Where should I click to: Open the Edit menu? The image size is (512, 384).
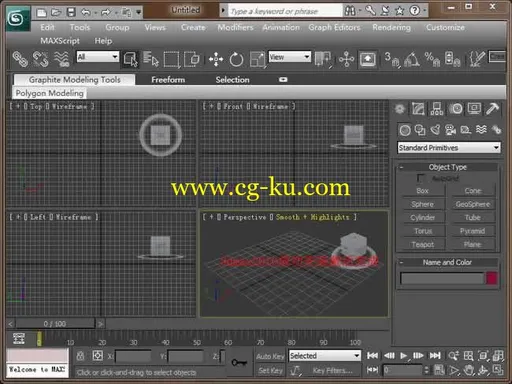(47, 27)
